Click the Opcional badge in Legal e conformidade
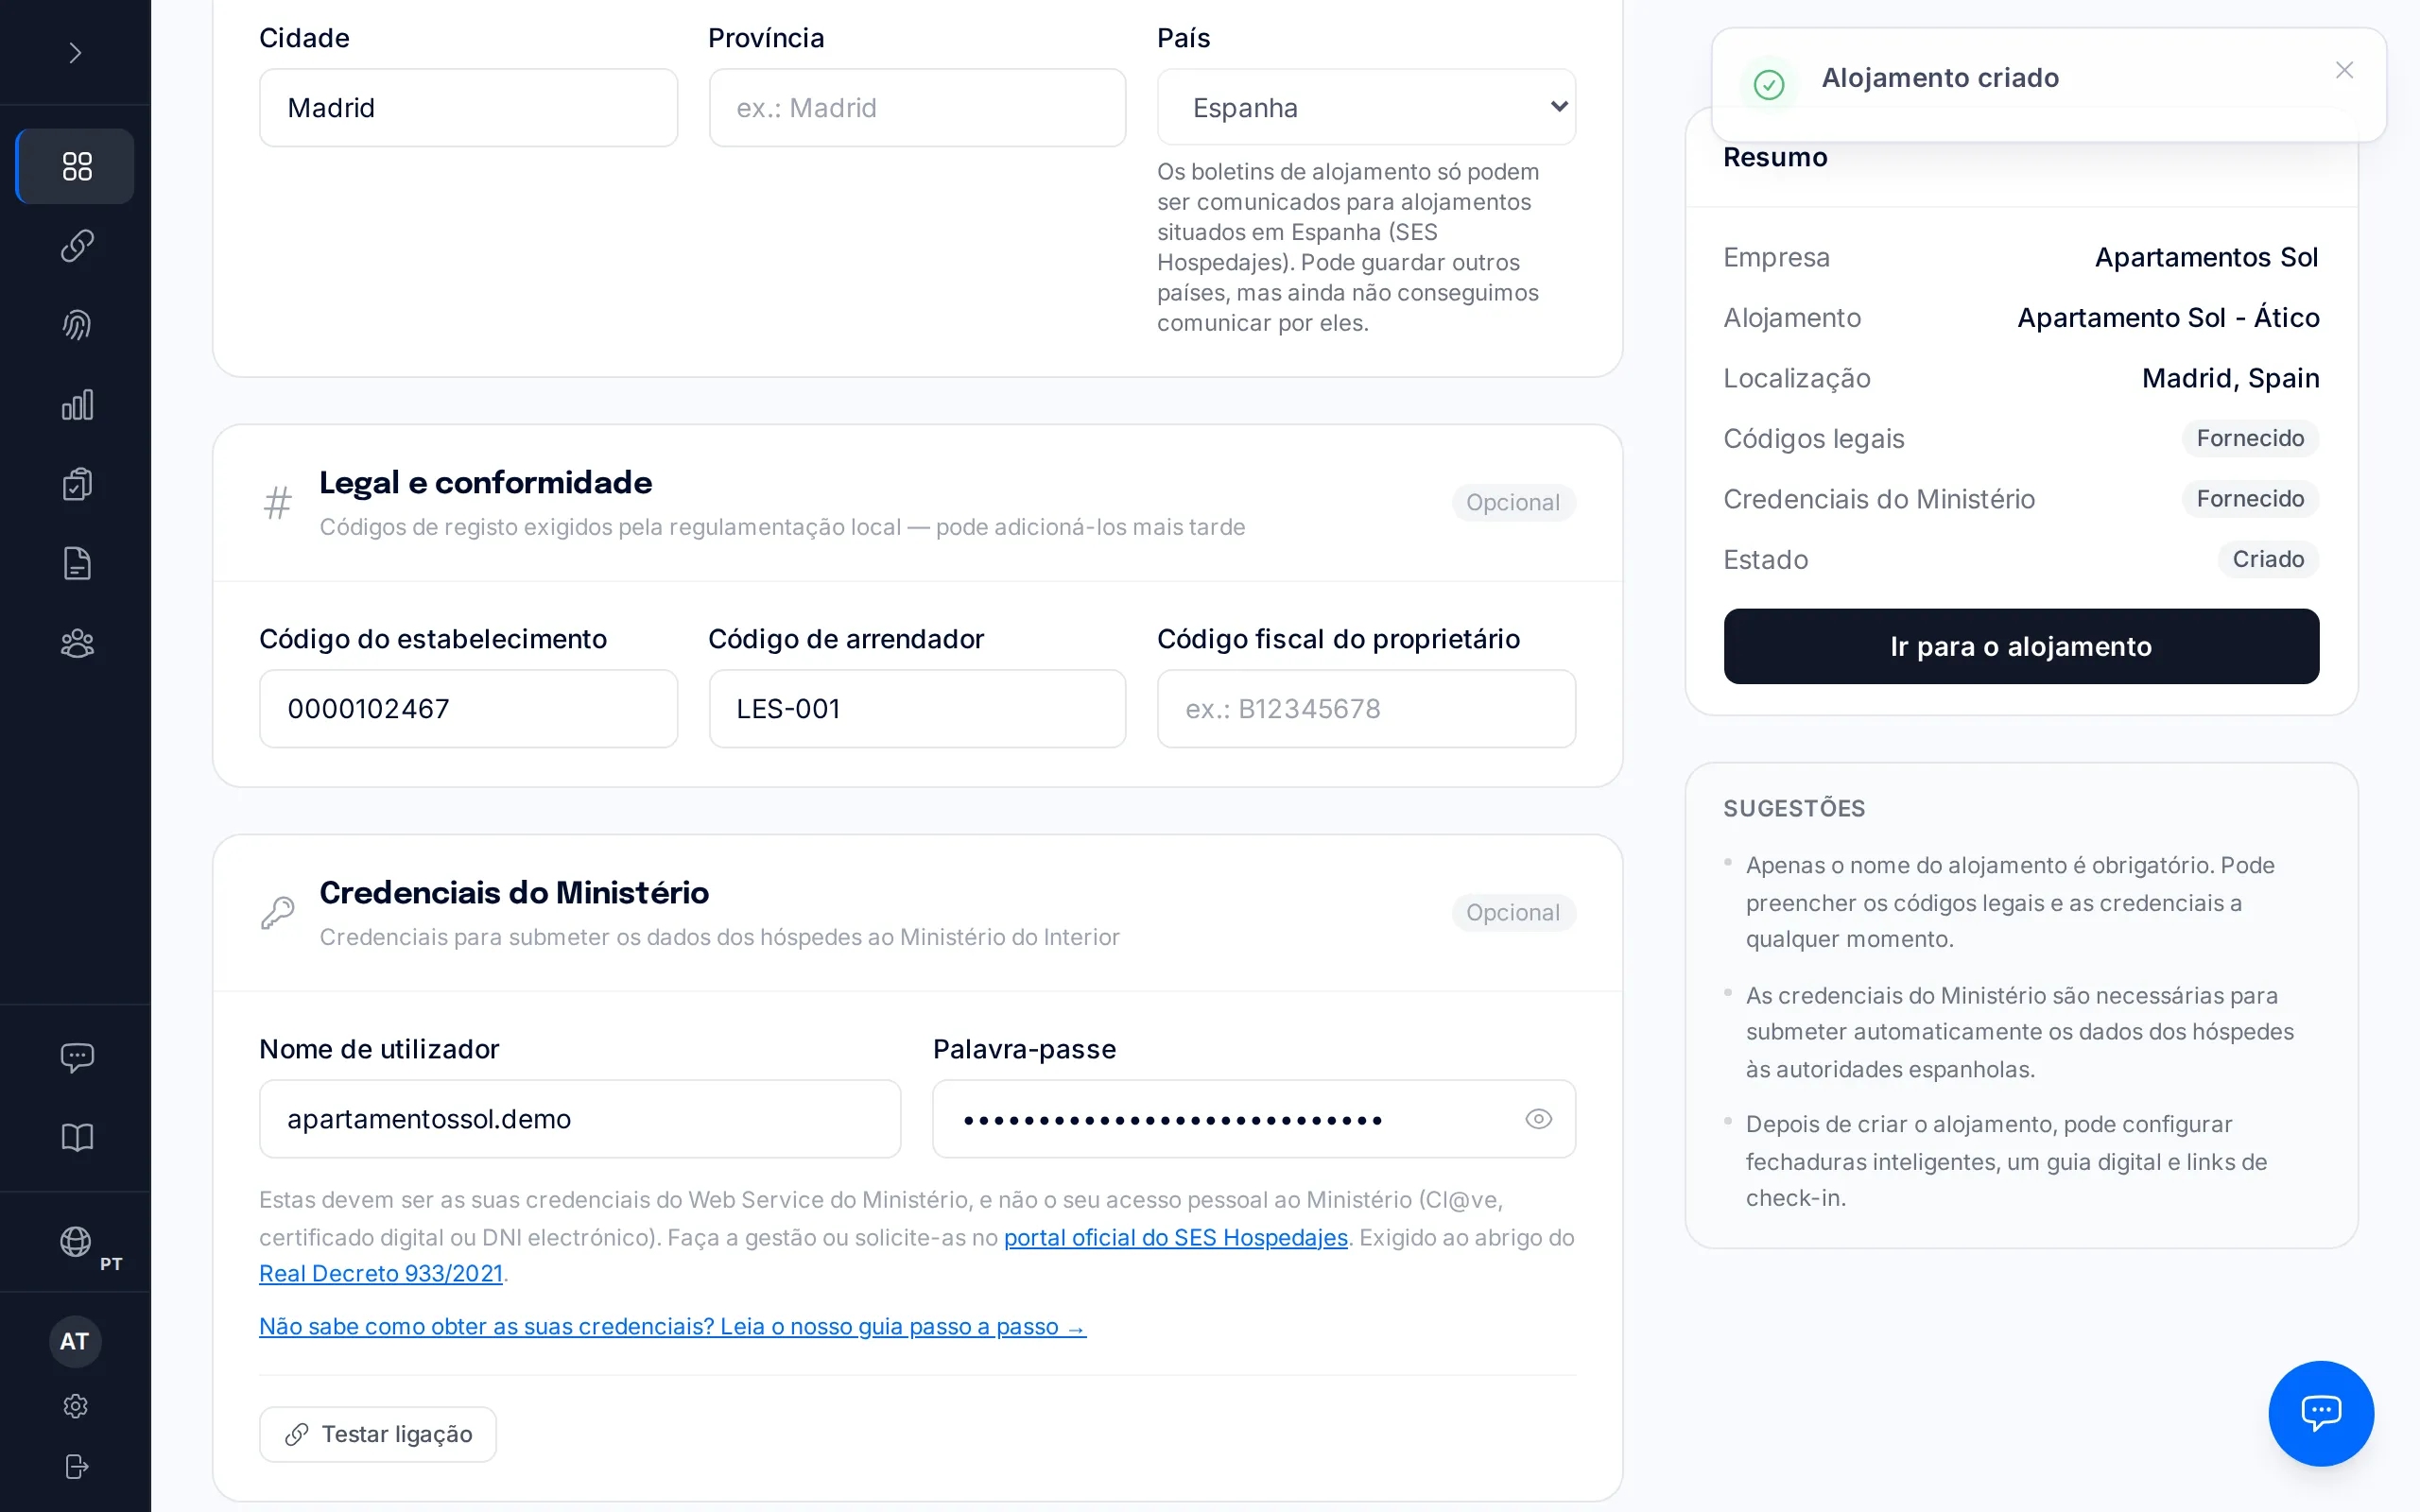 click(1513, 502)
